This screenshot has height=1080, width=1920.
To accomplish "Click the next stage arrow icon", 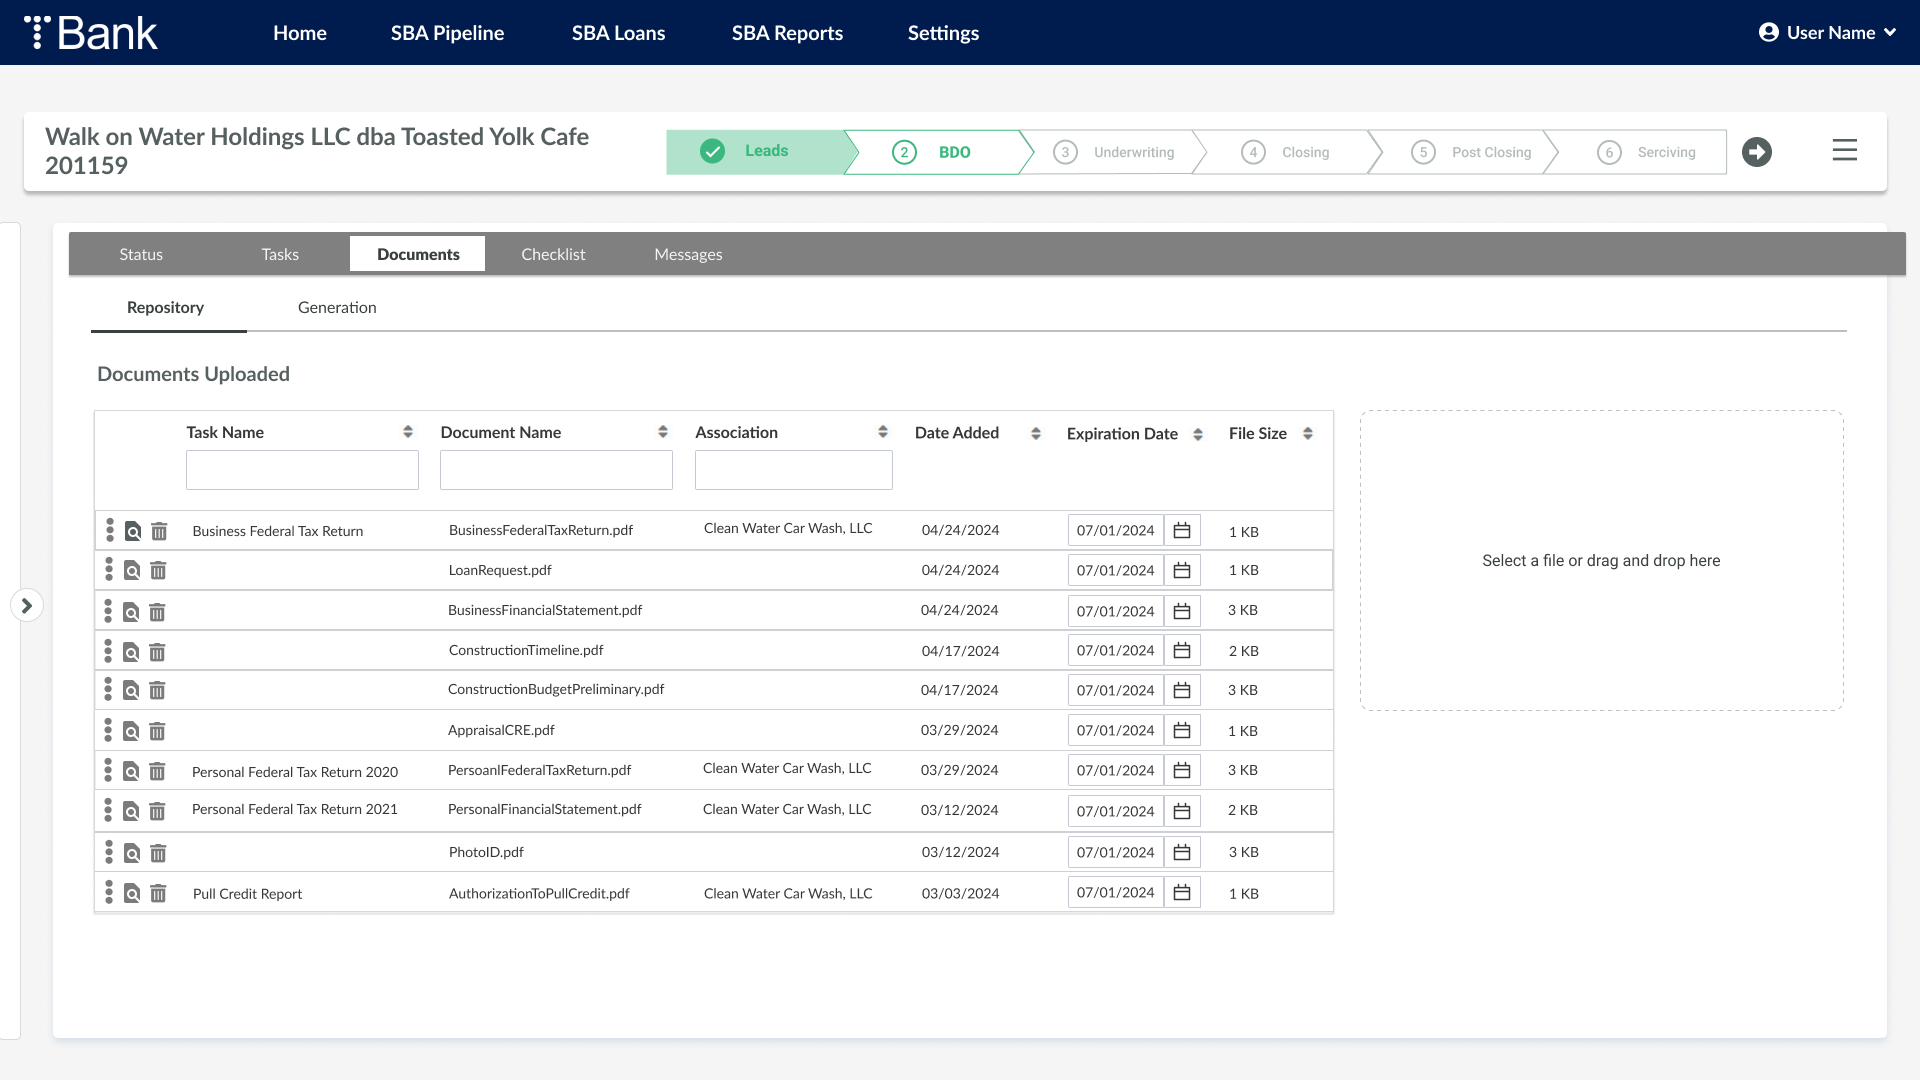I will [x=1757, y=152].
